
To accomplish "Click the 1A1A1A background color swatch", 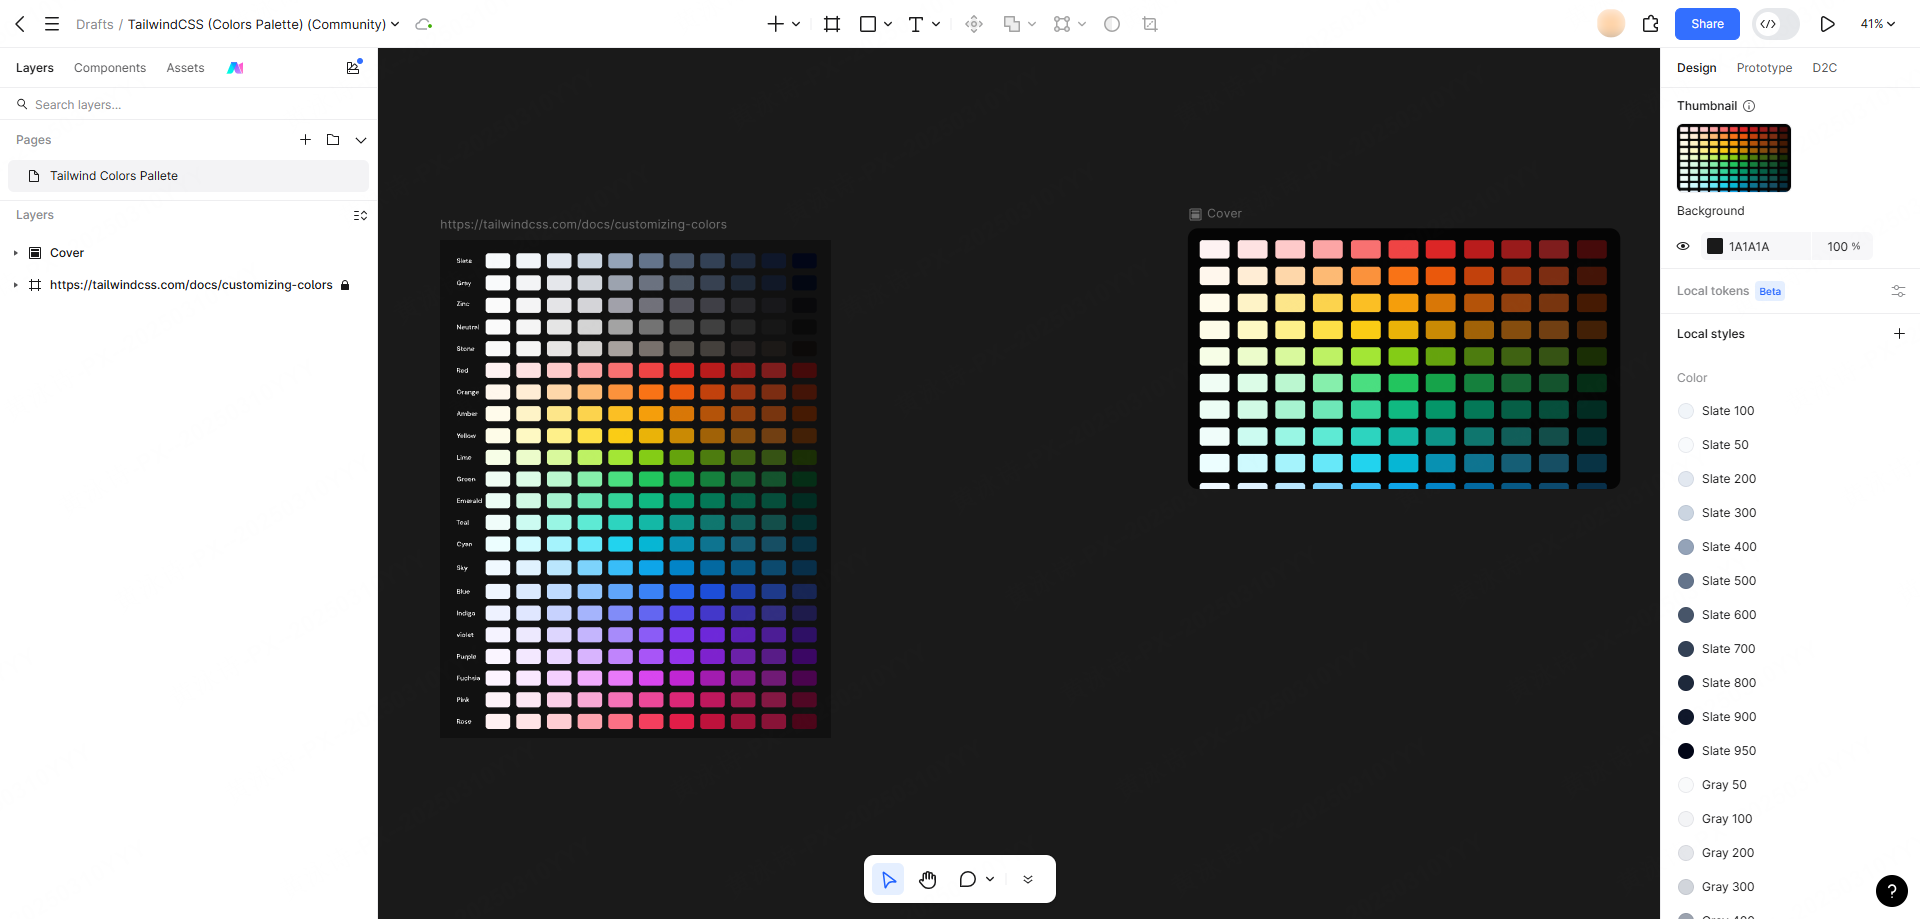I will point(1715,246).
